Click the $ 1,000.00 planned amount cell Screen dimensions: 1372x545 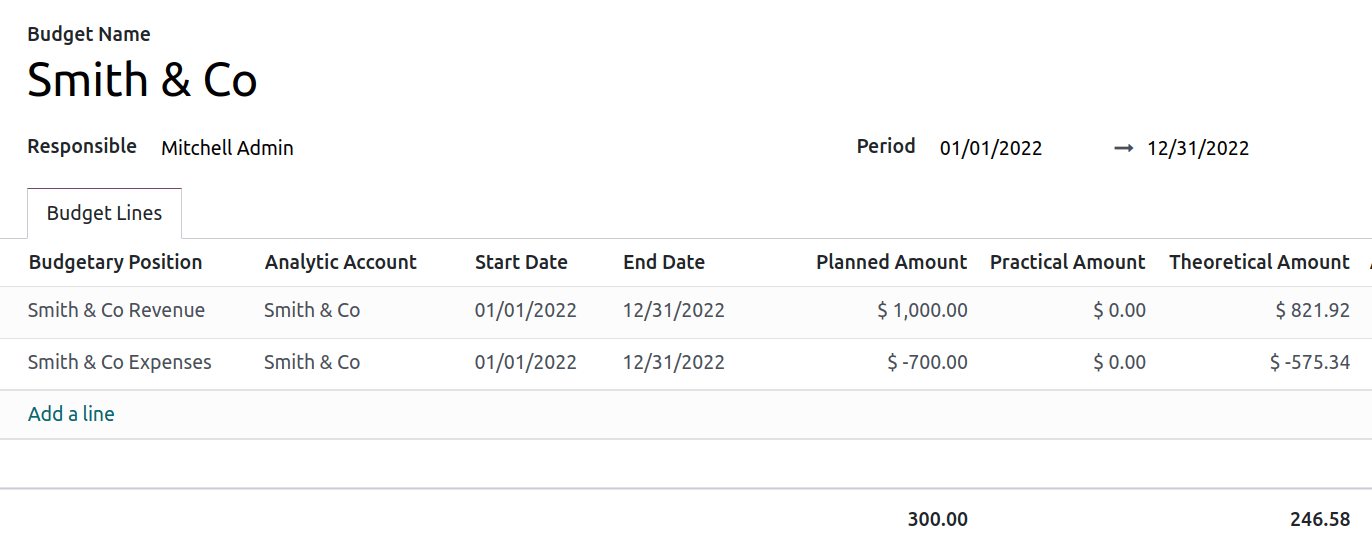pyautogui.click(x=922, y=310)
